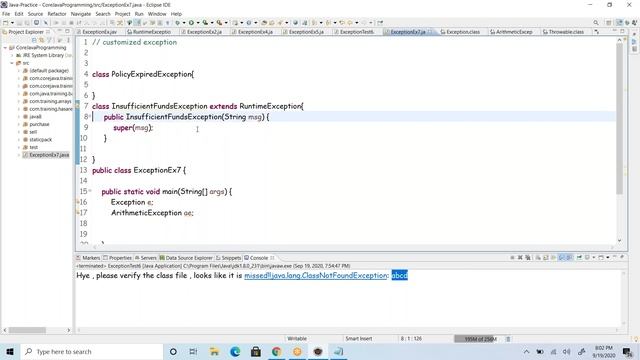Switch to the Snippets tab
Viewport: 640px width, 360px height.
228,258
